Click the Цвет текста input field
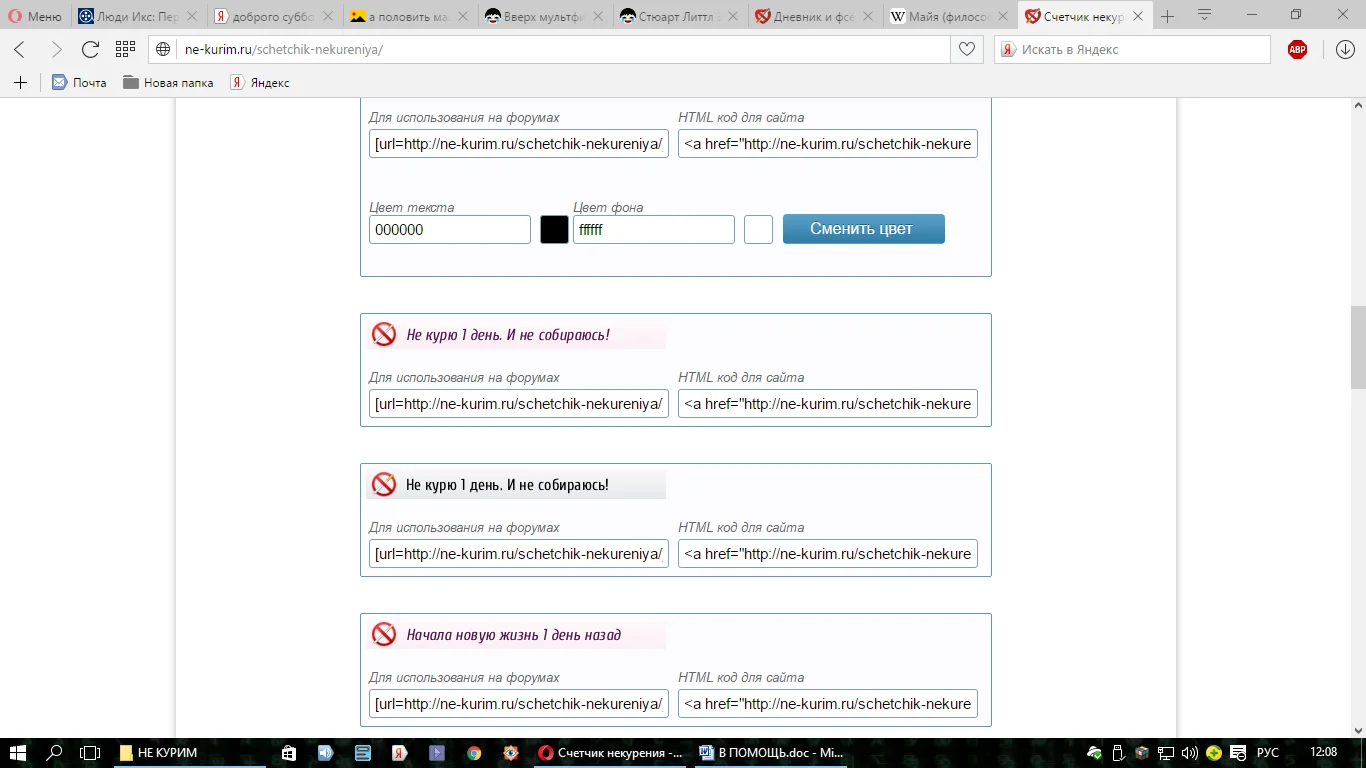 click(x=450, y=229)
